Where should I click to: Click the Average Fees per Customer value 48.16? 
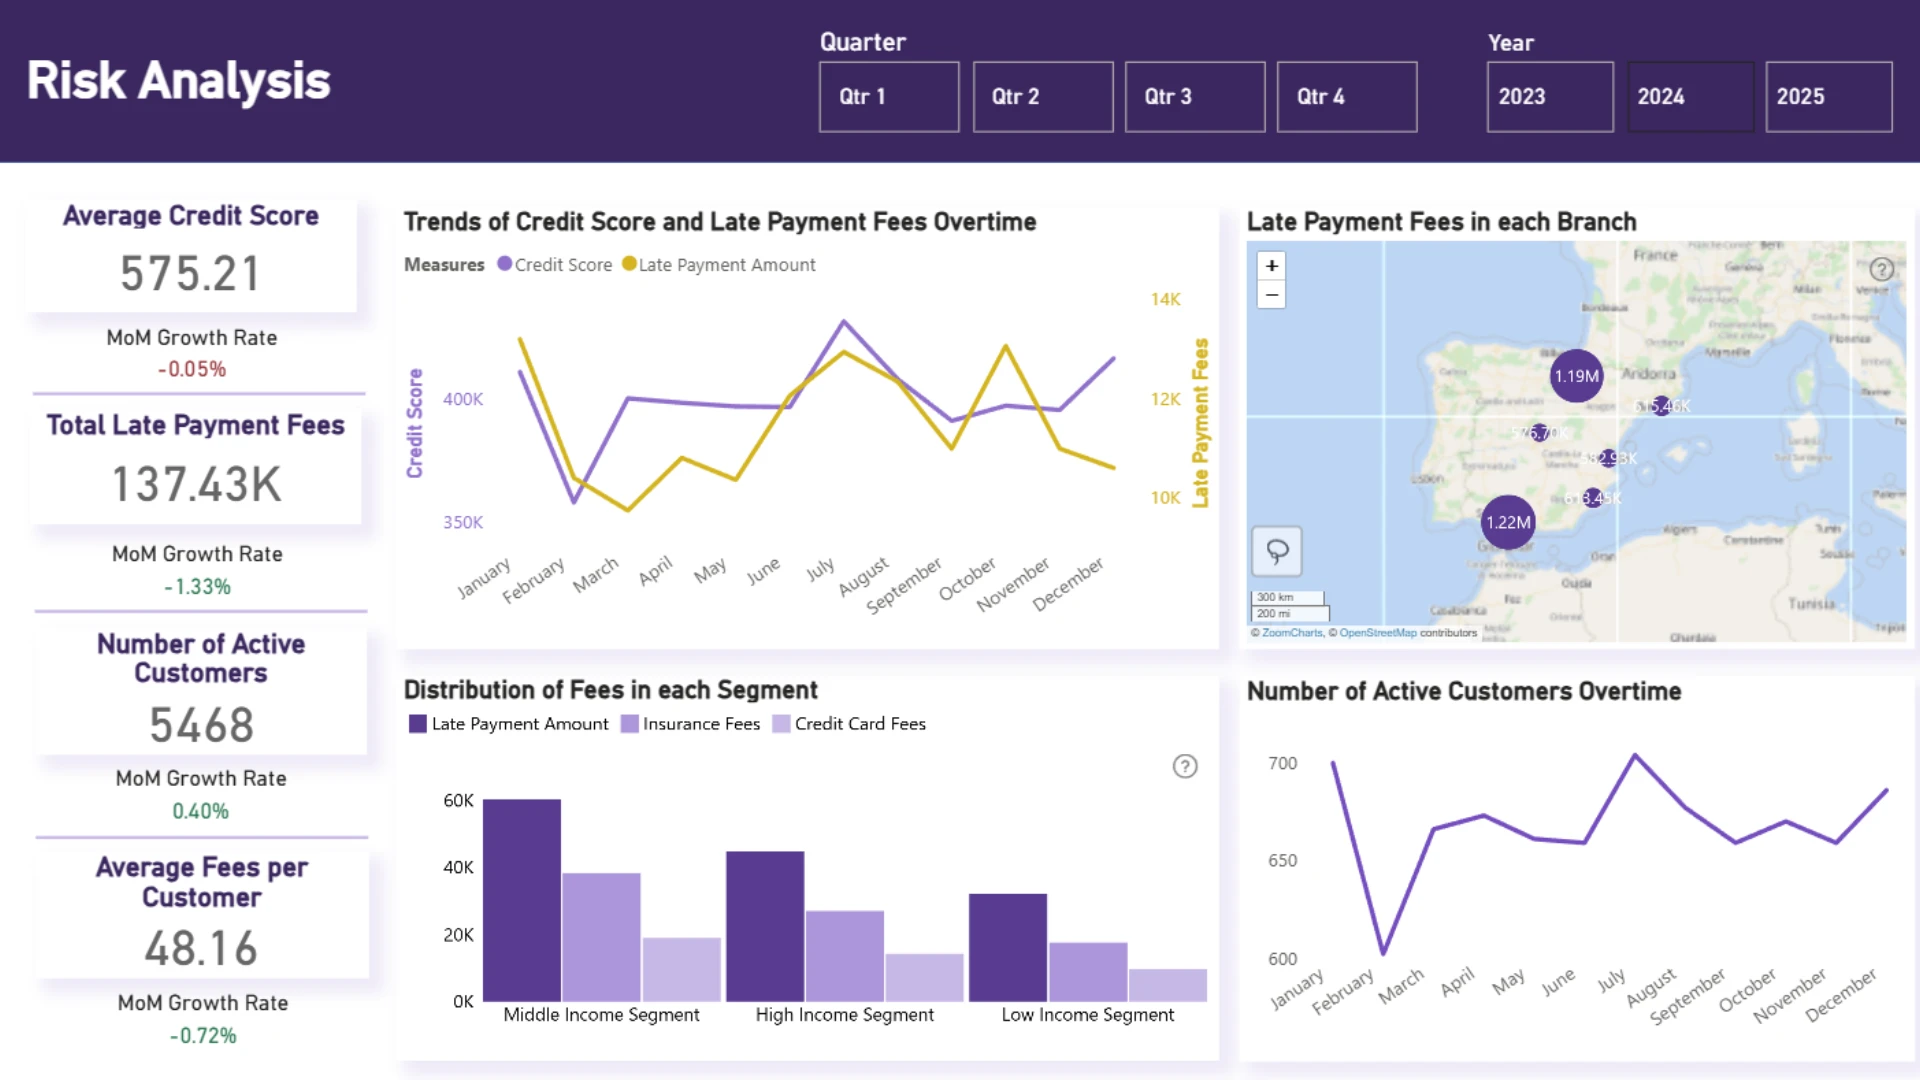[x=201, y=949]
